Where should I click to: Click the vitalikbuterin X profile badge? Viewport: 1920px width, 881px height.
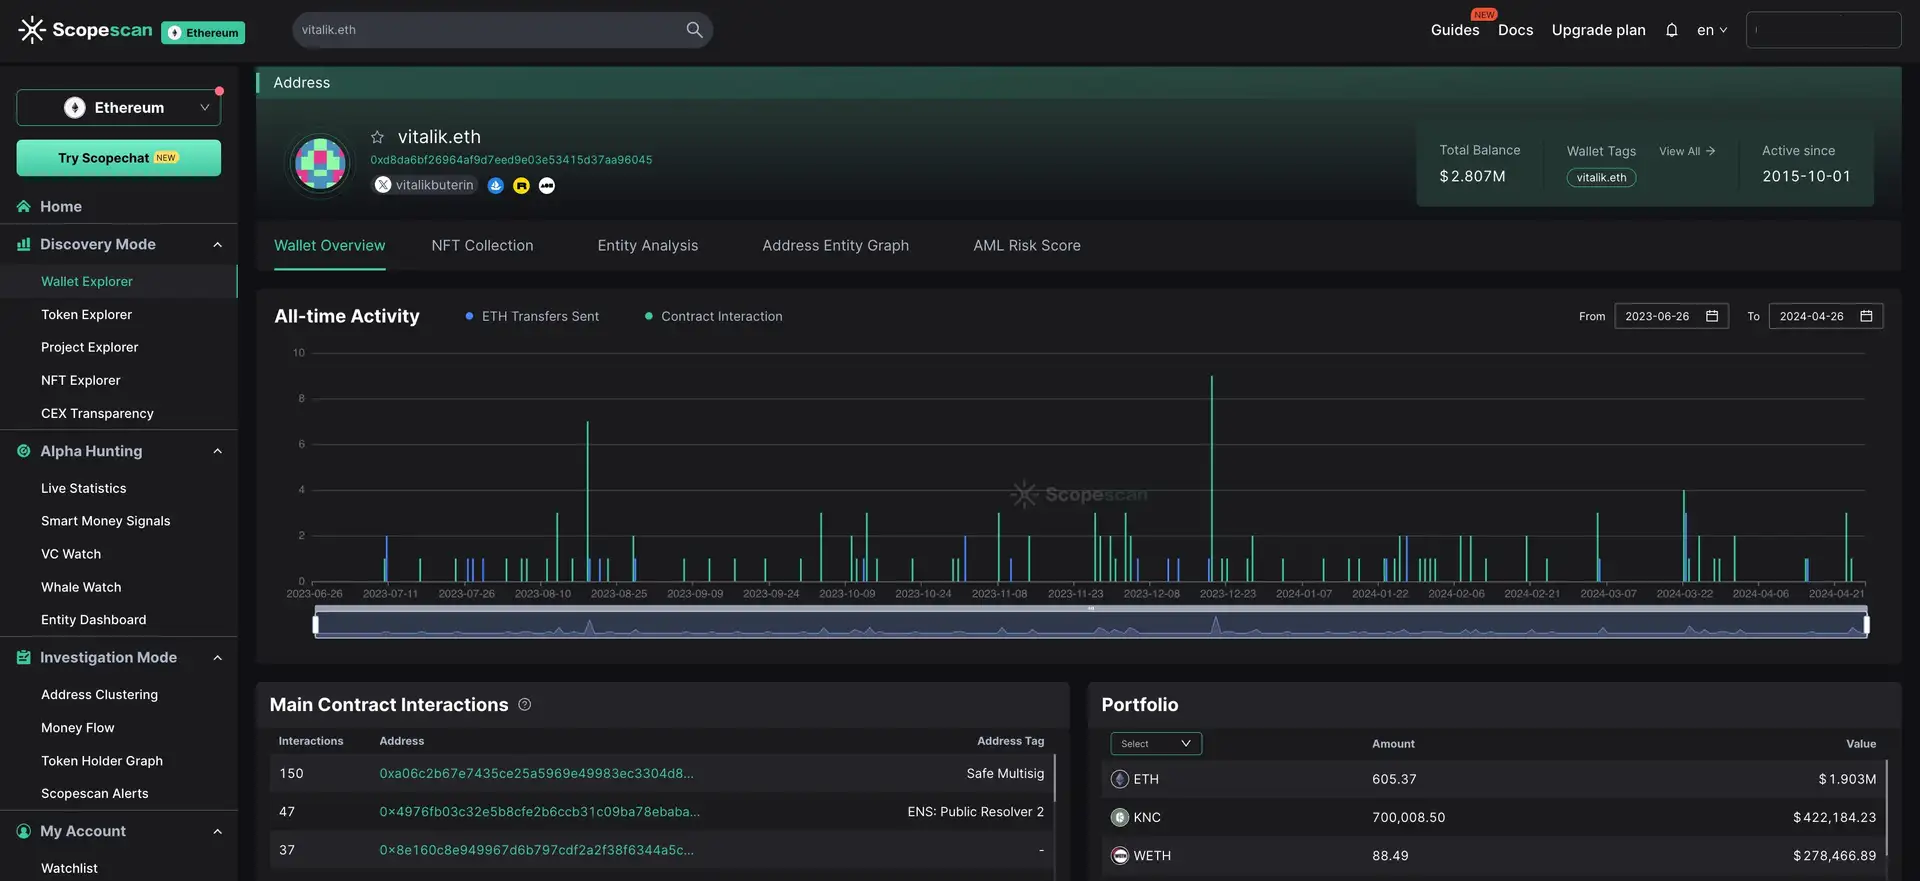tap(424, 185)
